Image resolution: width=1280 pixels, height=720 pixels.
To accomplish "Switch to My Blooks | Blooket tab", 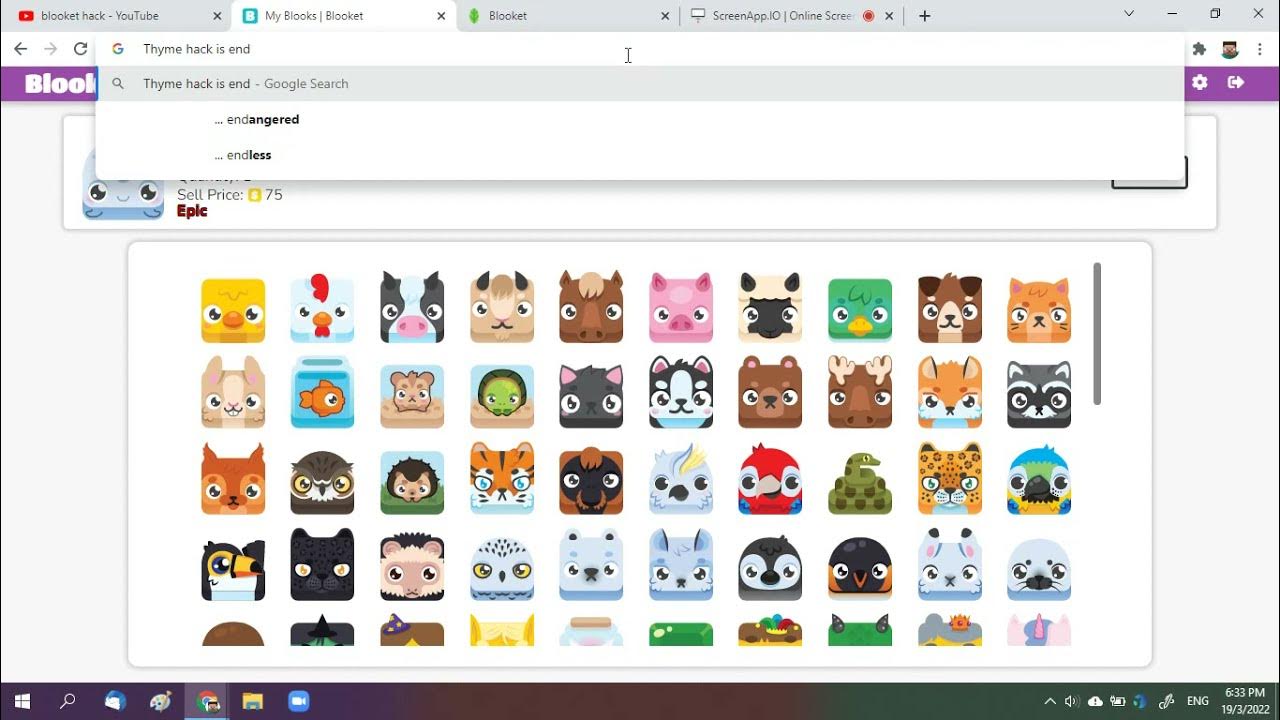I will click(x=343, y=16).
